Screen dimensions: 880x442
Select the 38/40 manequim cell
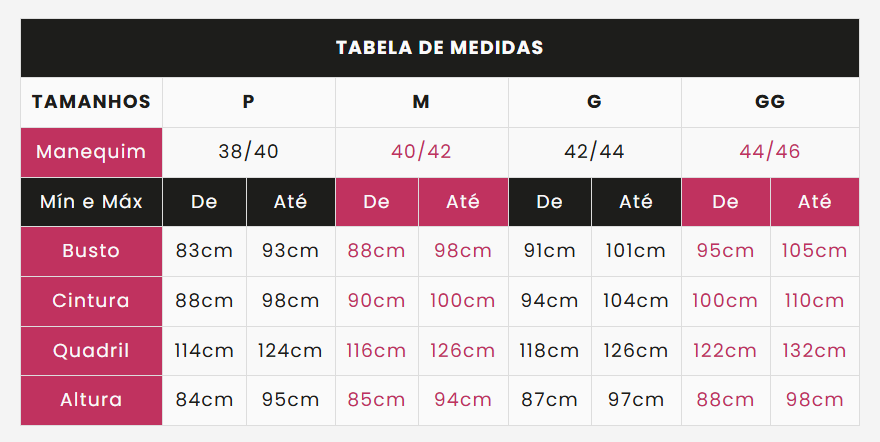(249, 152)
